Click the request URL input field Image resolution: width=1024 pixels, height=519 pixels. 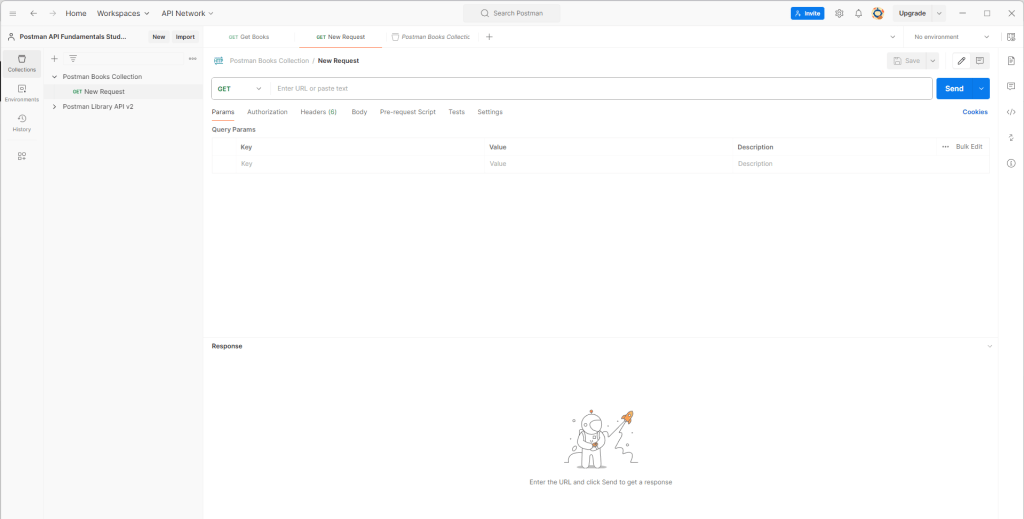click(x=600, y=89)
